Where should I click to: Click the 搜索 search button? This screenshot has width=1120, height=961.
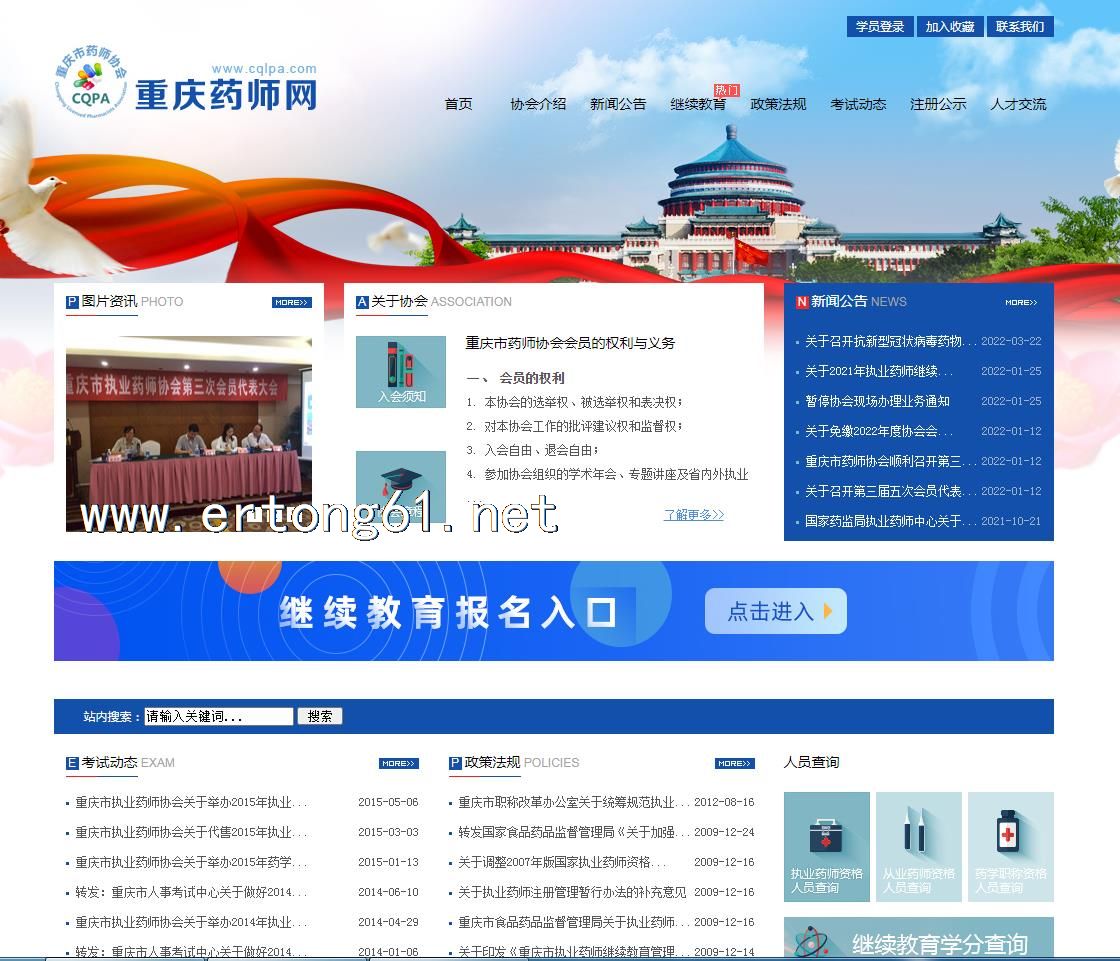[x=320, y=716]
